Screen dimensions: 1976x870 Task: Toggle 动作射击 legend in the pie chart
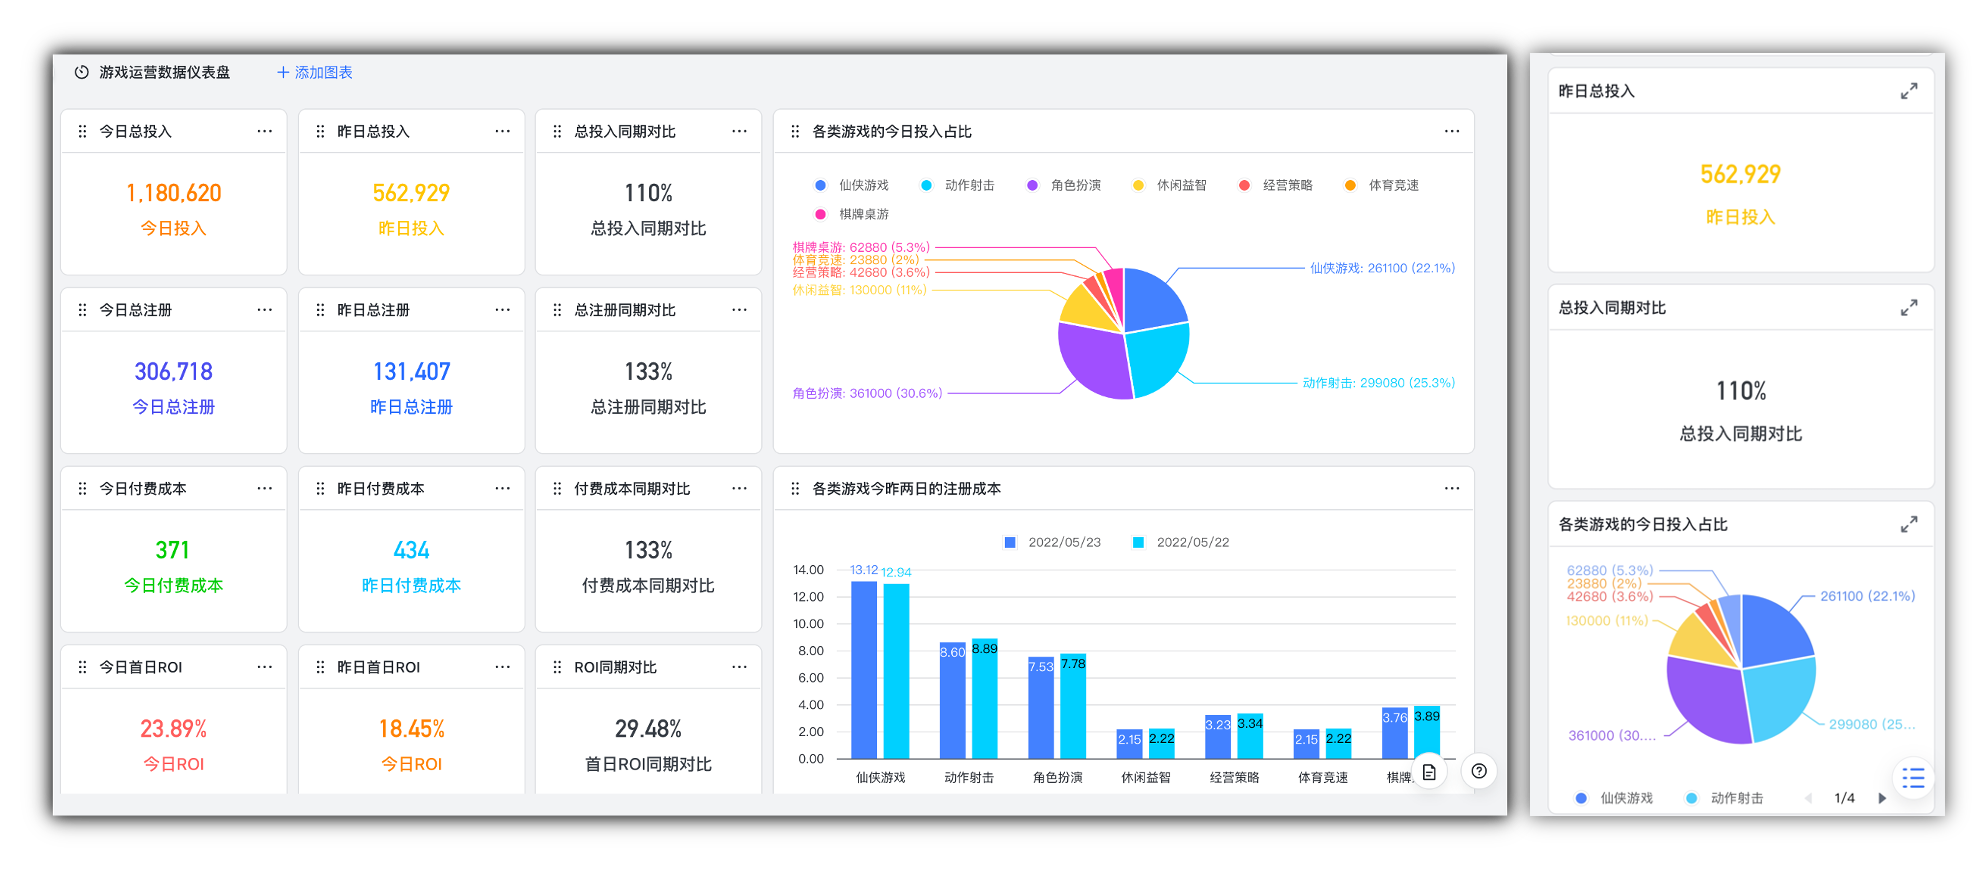[958, 185]
